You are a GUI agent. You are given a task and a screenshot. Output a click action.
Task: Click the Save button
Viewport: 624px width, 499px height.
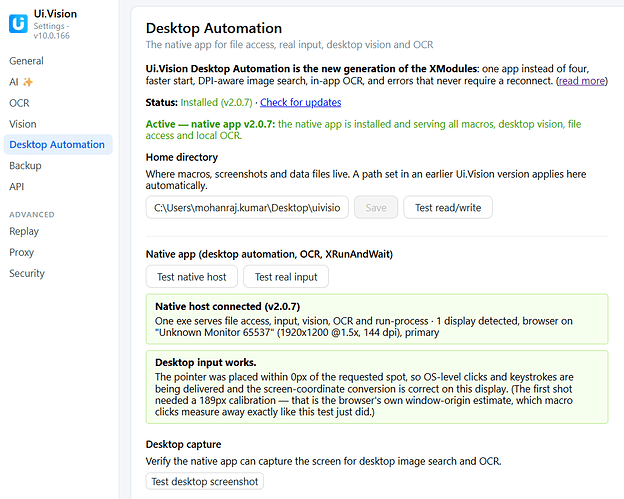376,207
